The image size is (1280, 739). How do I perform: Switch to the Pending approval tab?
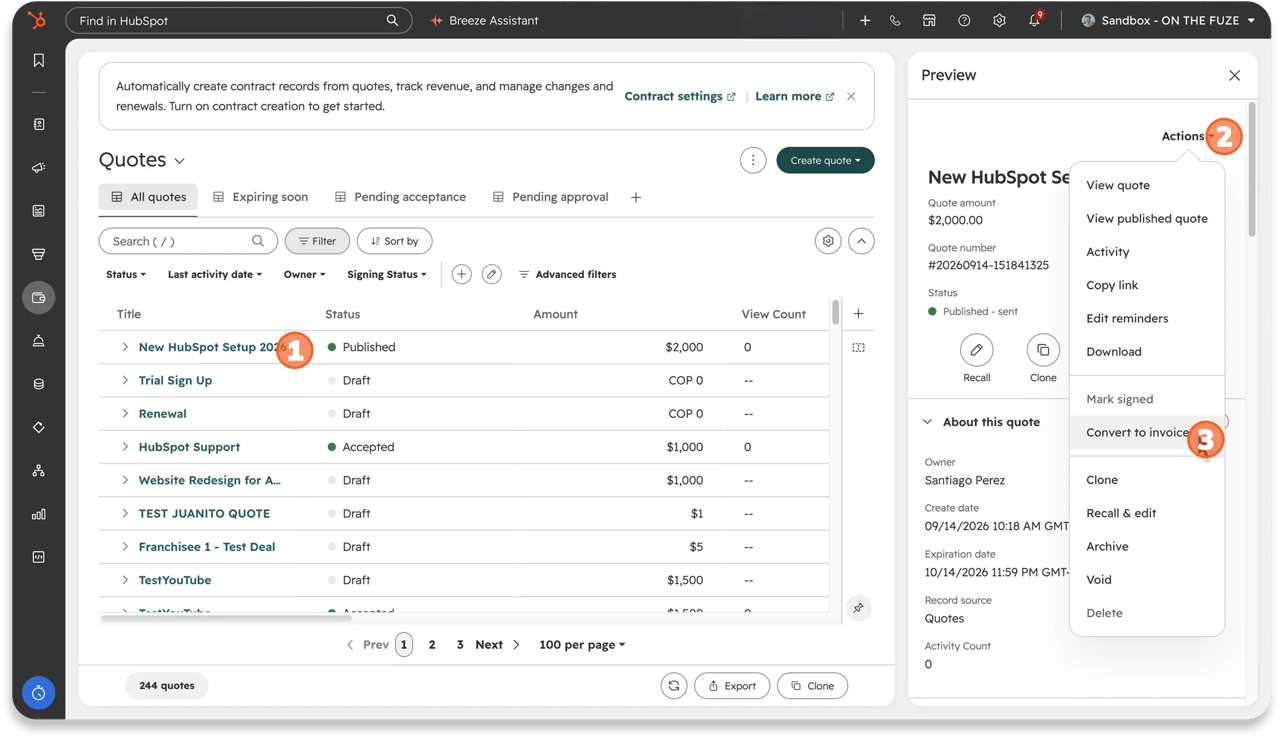click(x=550, y=197)
